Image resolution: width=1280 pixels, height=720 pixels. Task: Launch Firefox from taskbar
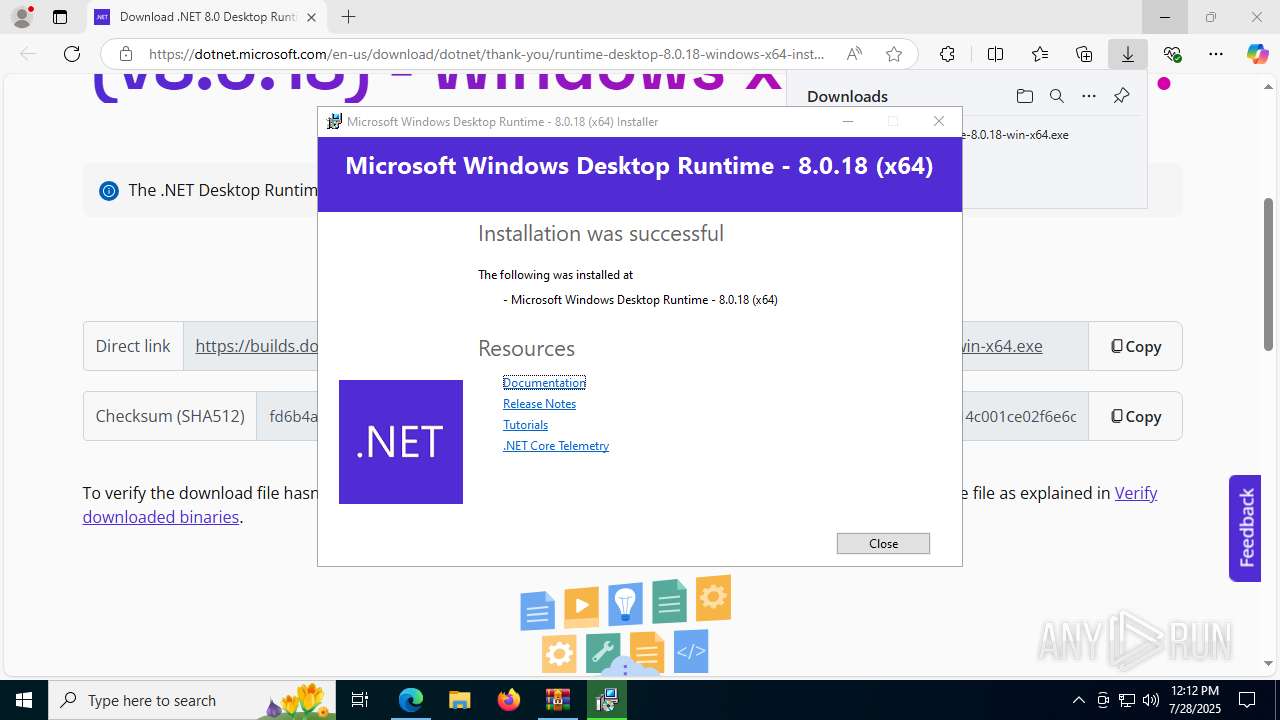coord(508,700)
